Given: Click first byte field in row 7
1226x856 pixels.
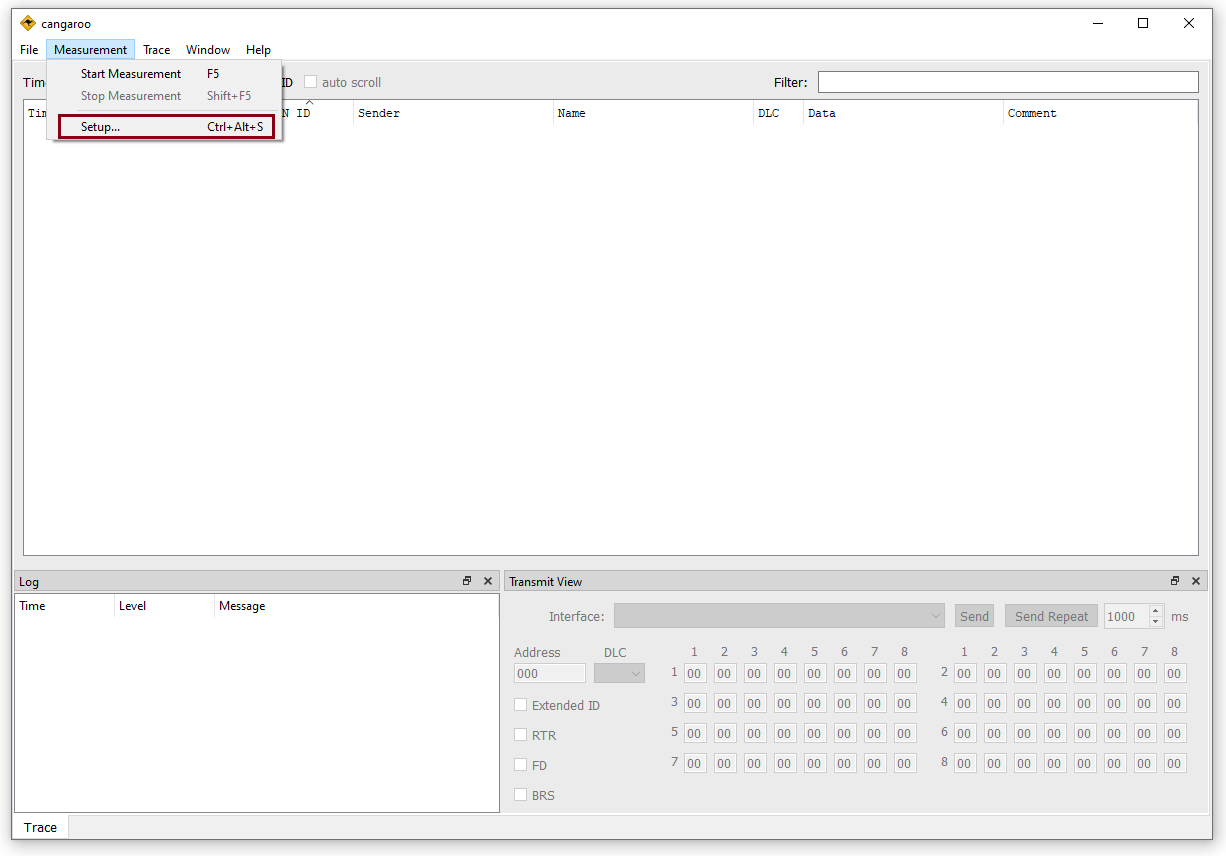Looking at the screenshot, I should click(x=695, y=763).
